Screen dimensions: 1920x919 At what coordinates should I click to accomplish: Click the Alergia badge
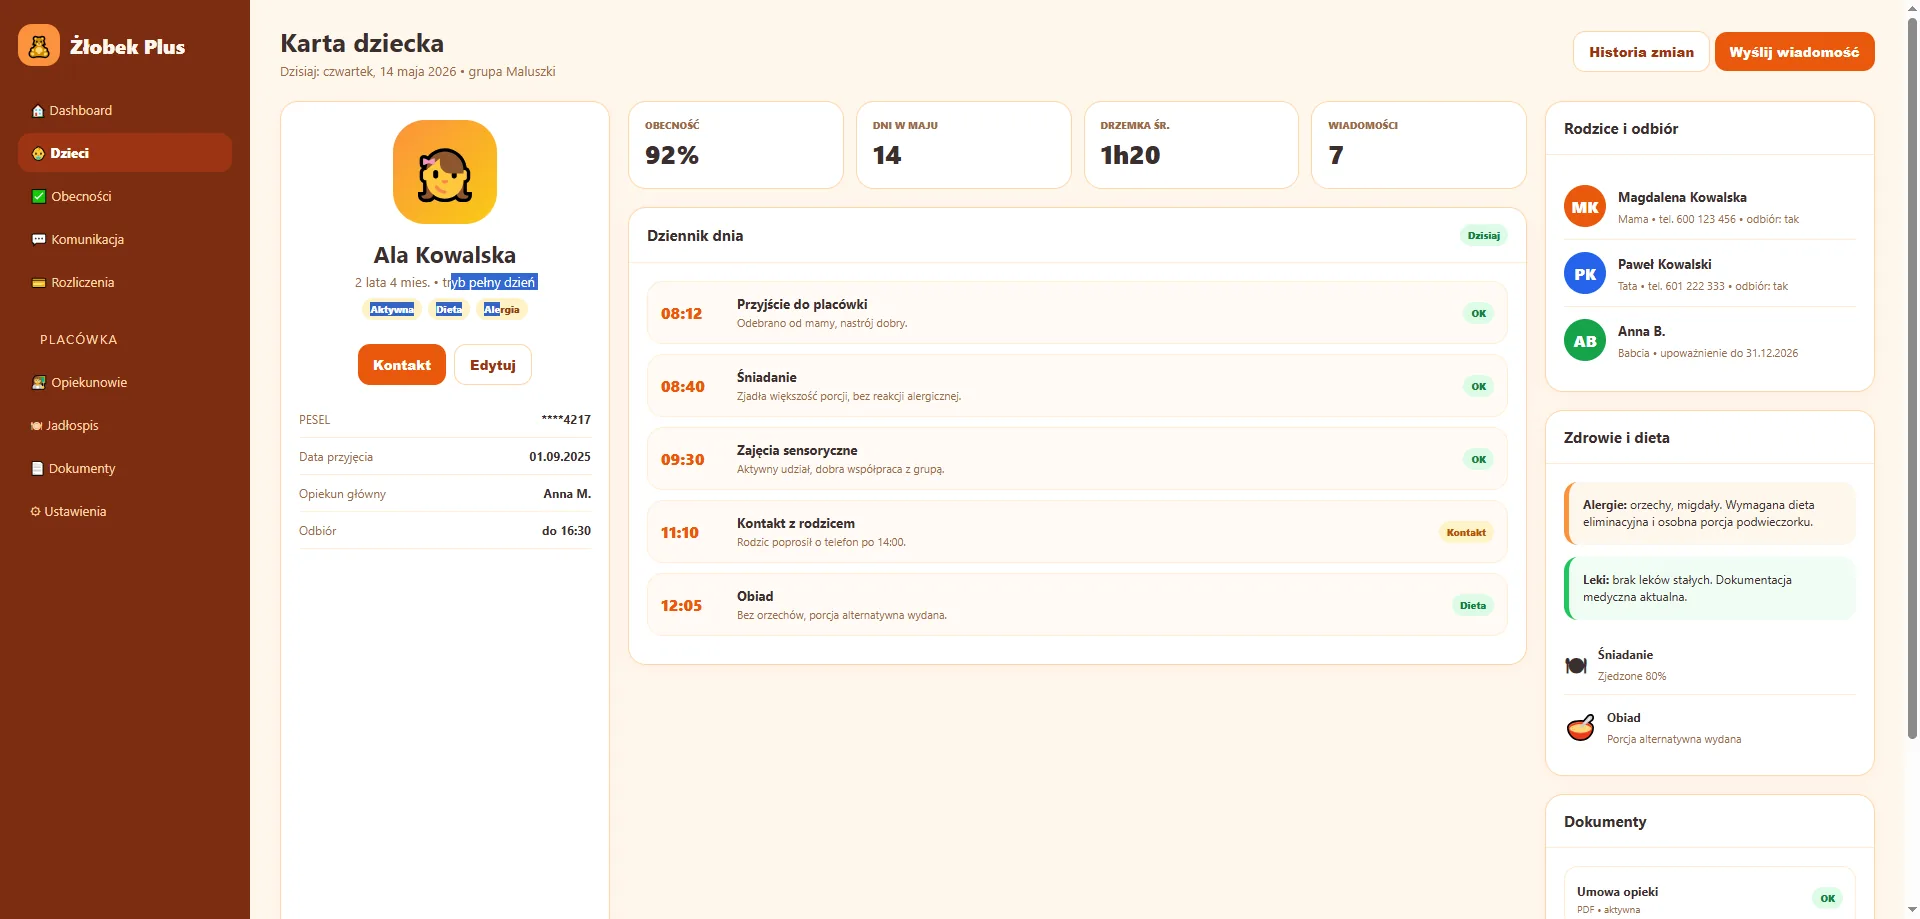tap(502, 310)
